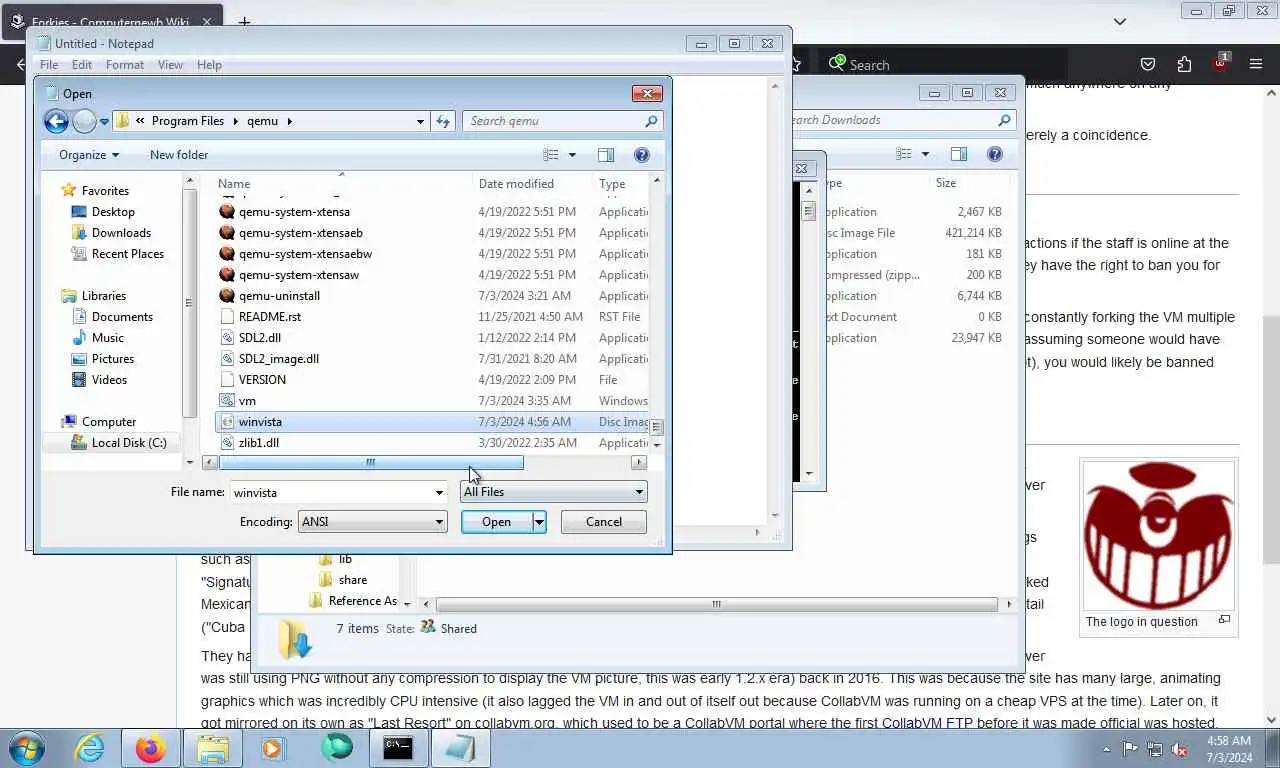Expand the qemu breadcrumb arrow

[x=290, y=121]
